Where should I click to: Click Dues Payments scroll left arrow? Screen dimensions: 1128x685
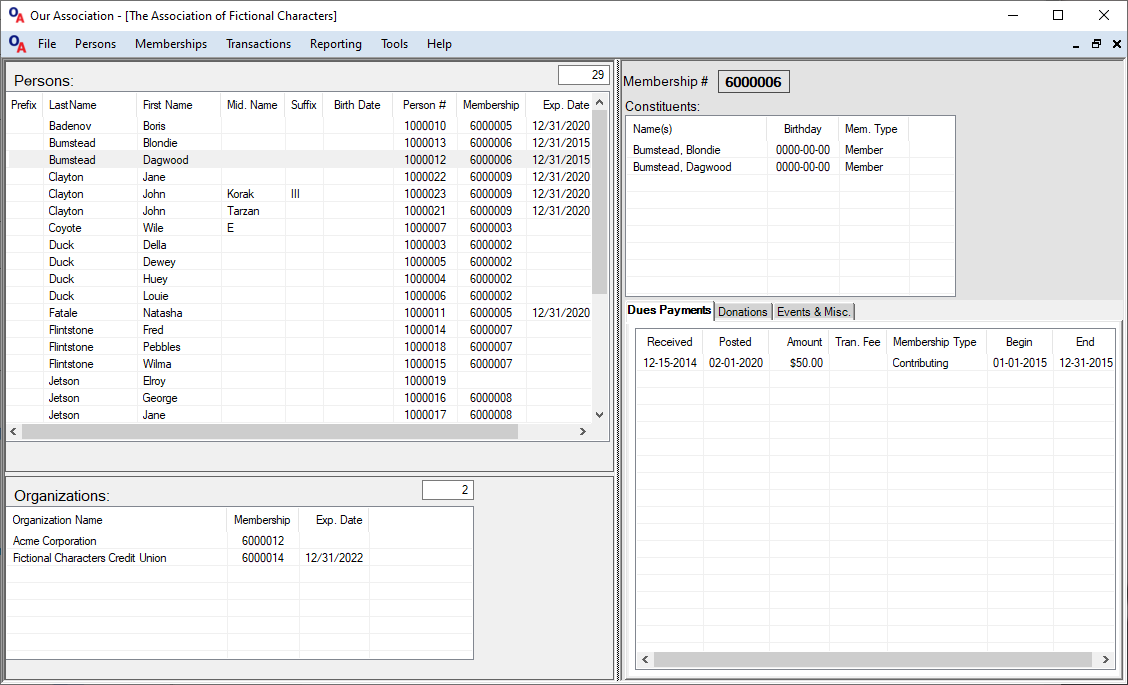tap(645, 659)
